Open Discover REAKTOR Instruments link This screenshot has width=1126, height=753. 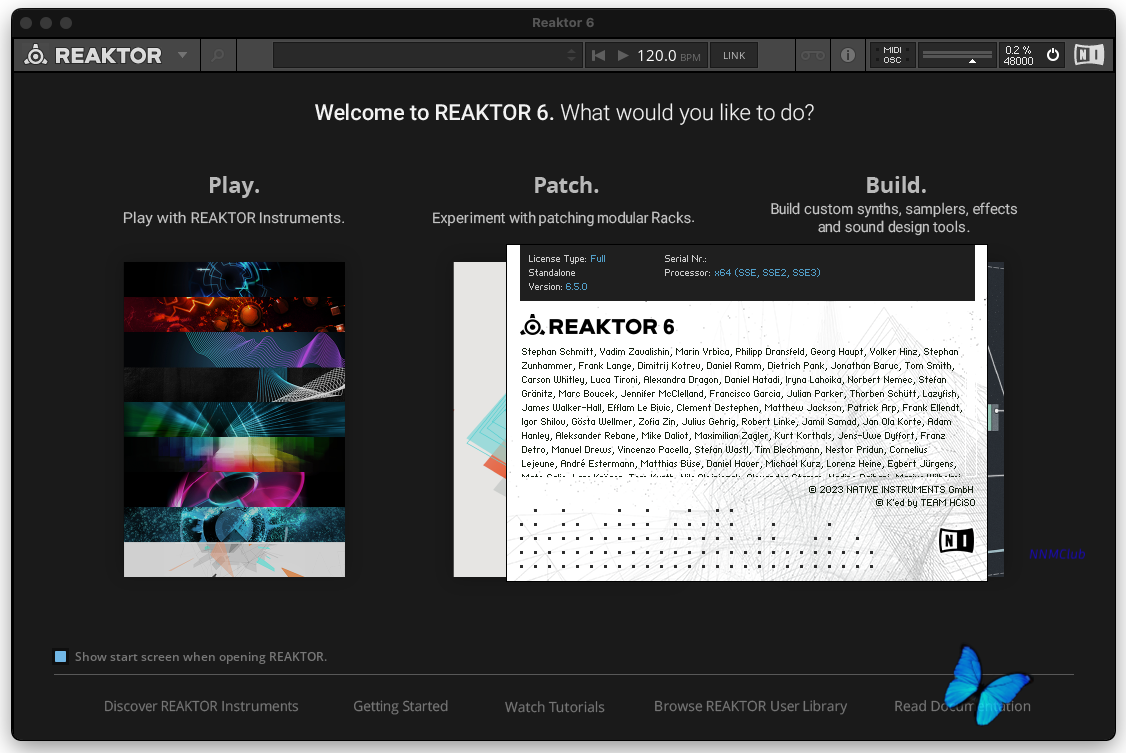point(201,706)
